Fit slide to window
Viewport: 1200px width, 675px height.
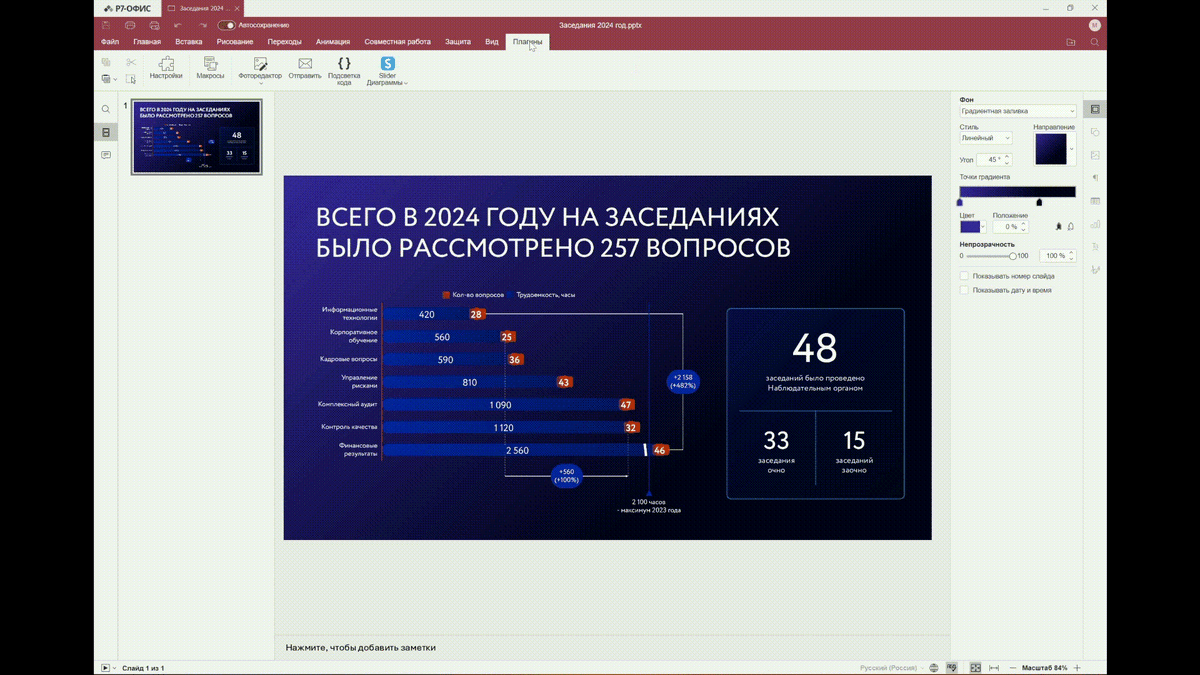pyautogui.click(x=975, y=668)
